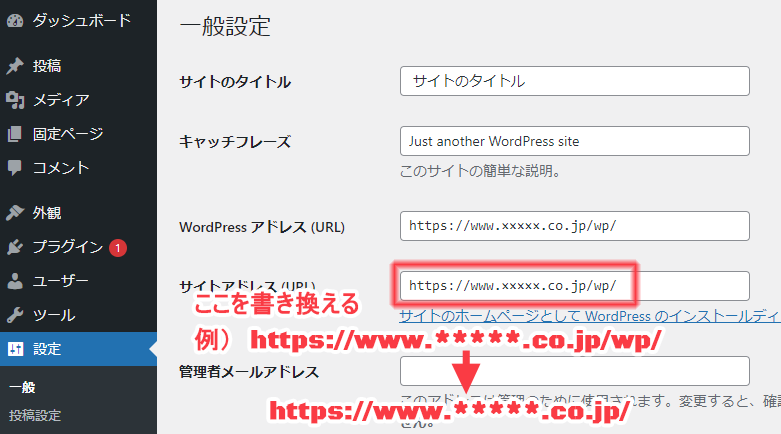Click the サイトのタイトル label

(235, 82)
